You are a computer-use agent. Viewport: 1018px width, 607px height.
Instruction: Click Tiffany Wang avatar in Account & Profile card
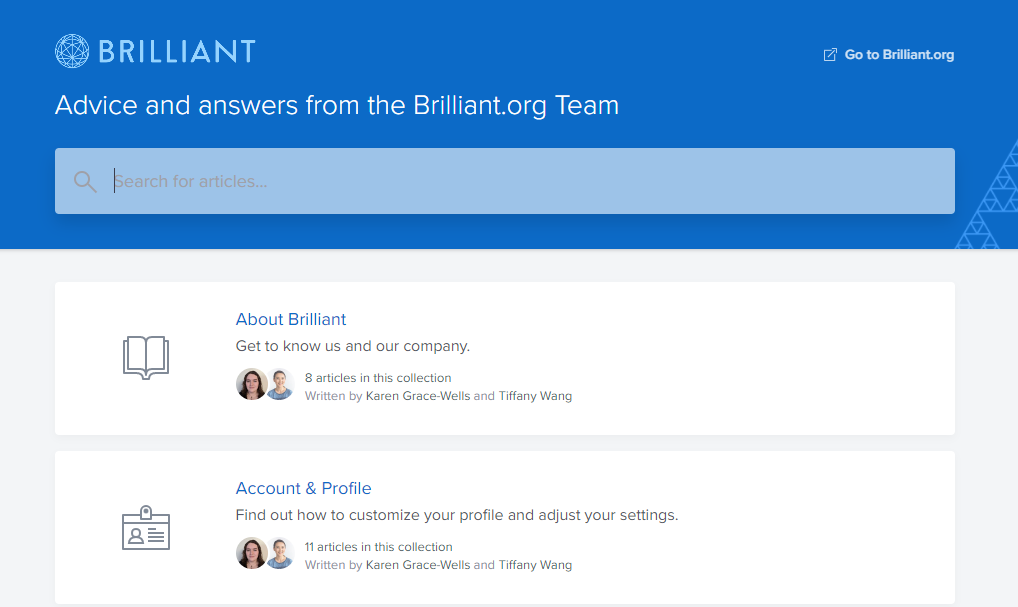click(280, 553)
